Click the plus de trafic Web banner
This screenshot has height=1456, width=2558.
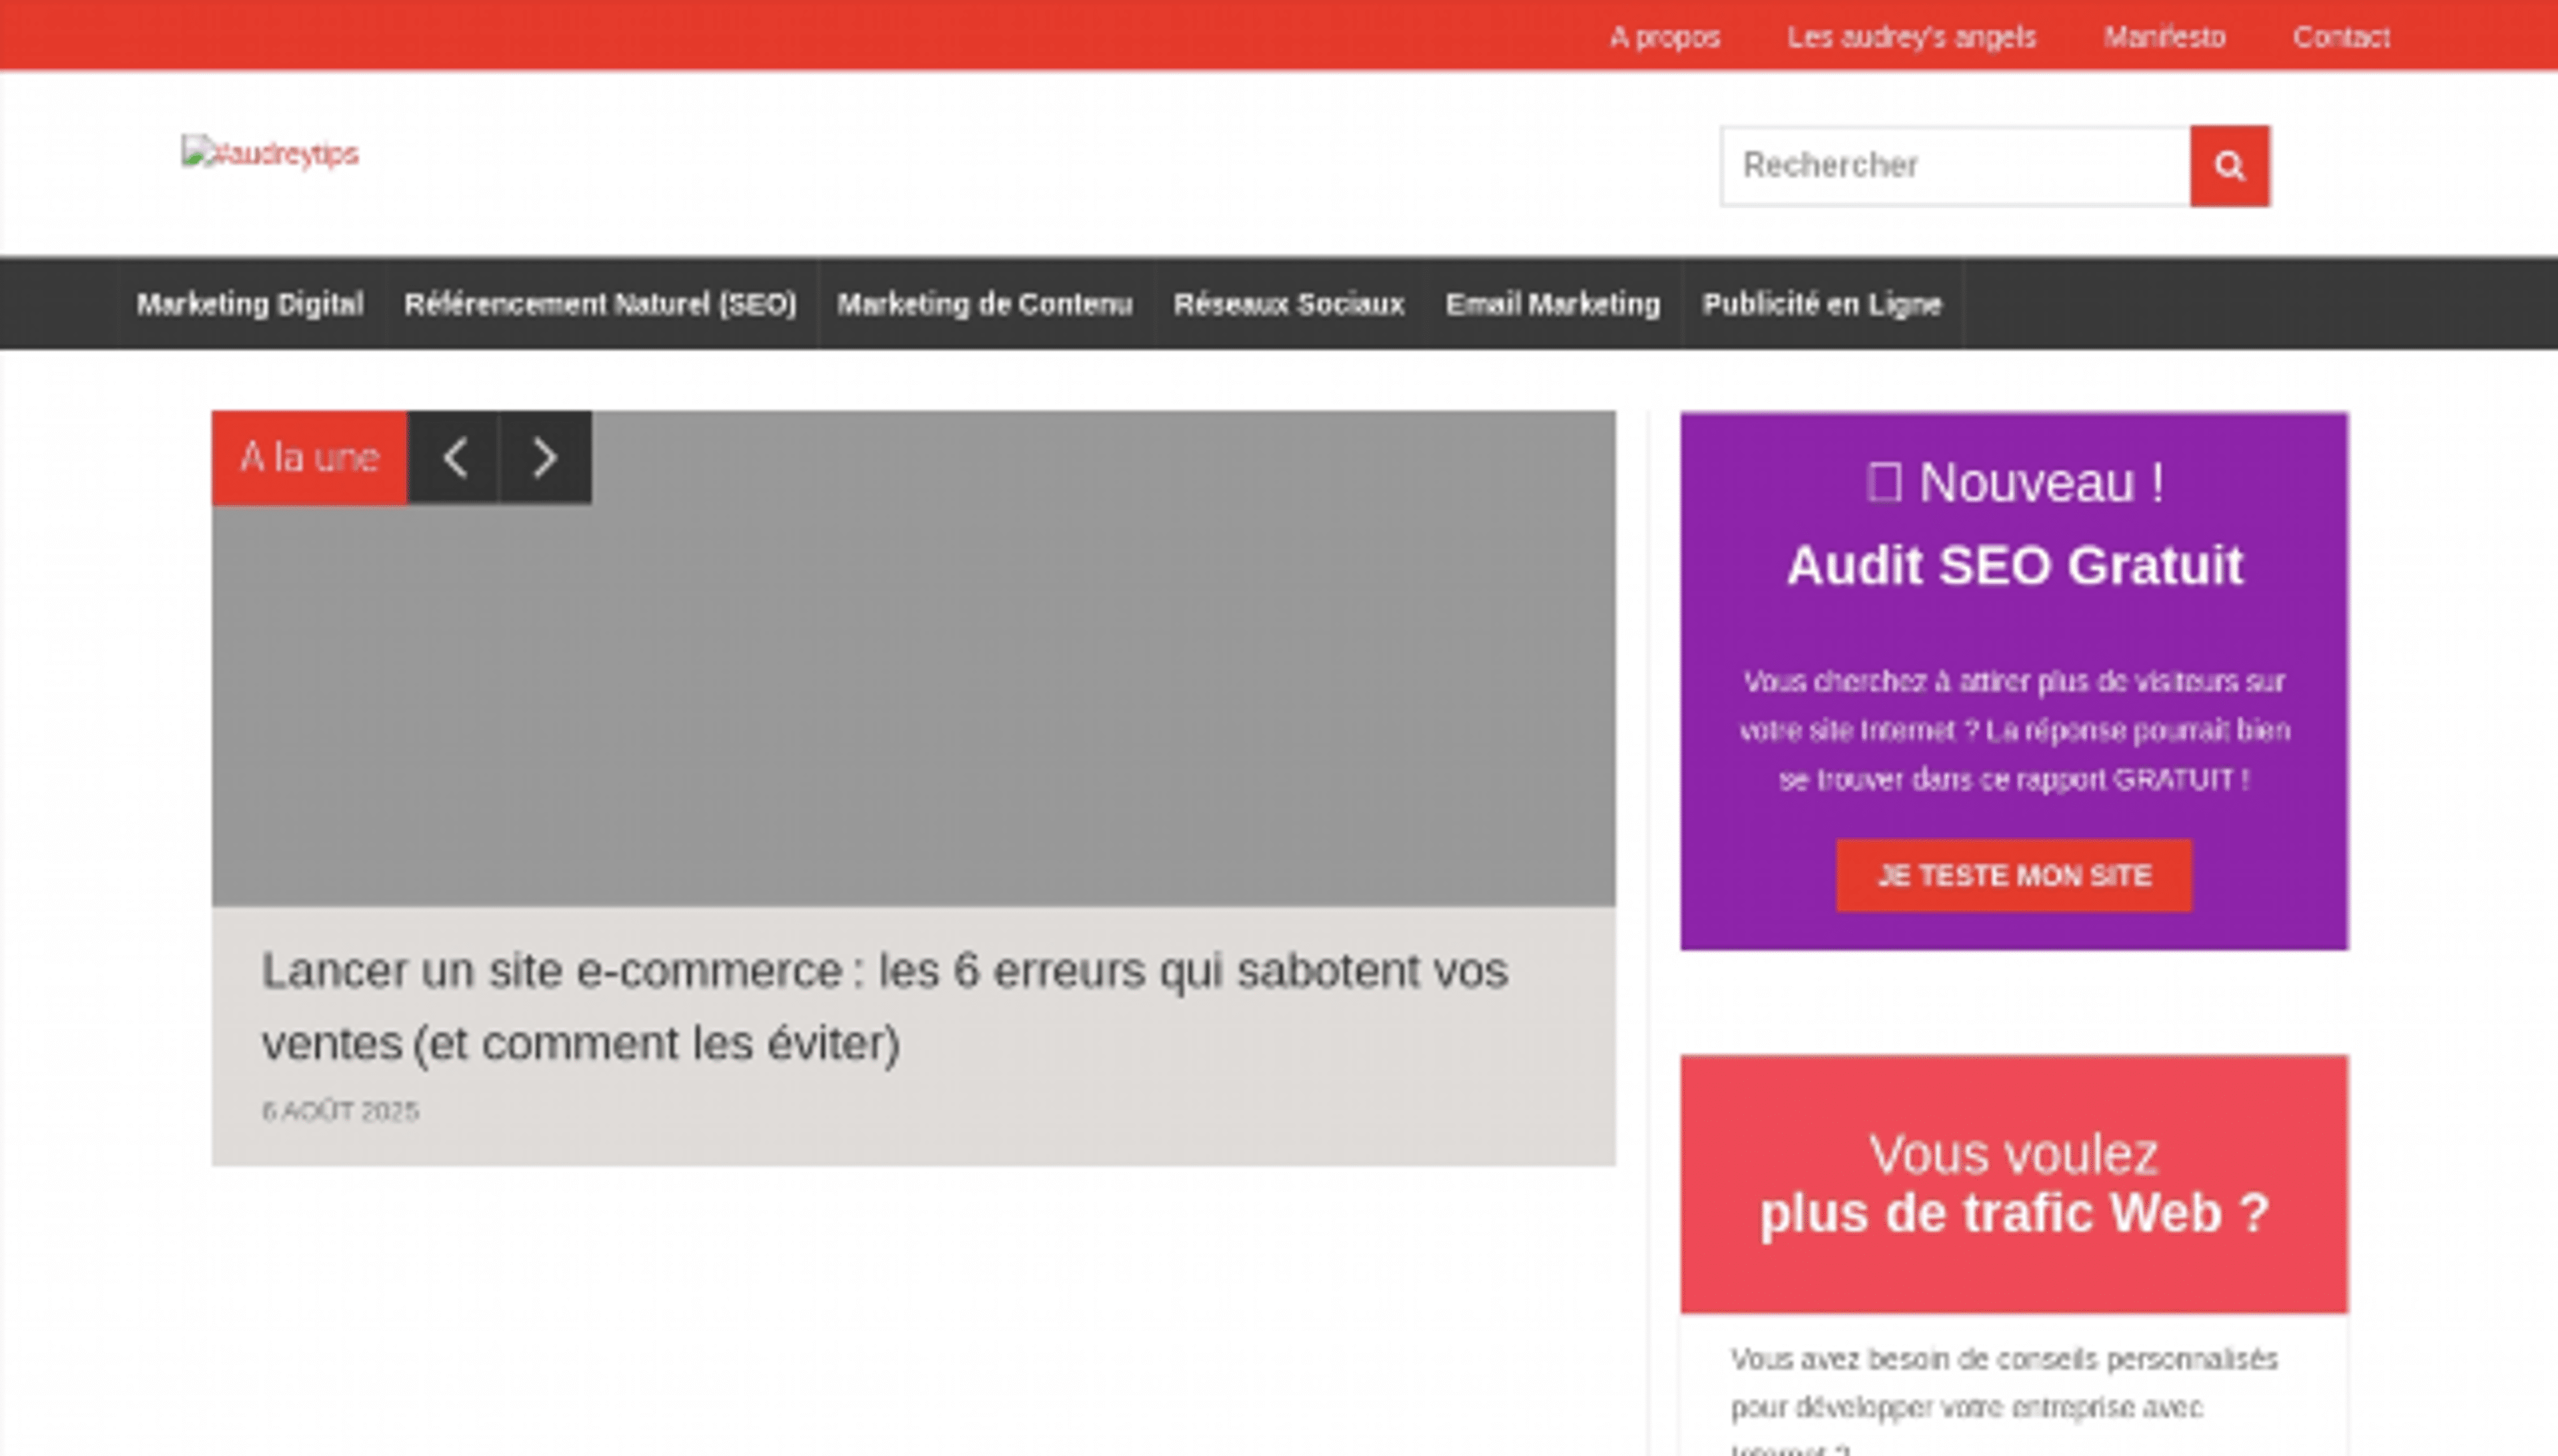(x=2013, y=1184)
